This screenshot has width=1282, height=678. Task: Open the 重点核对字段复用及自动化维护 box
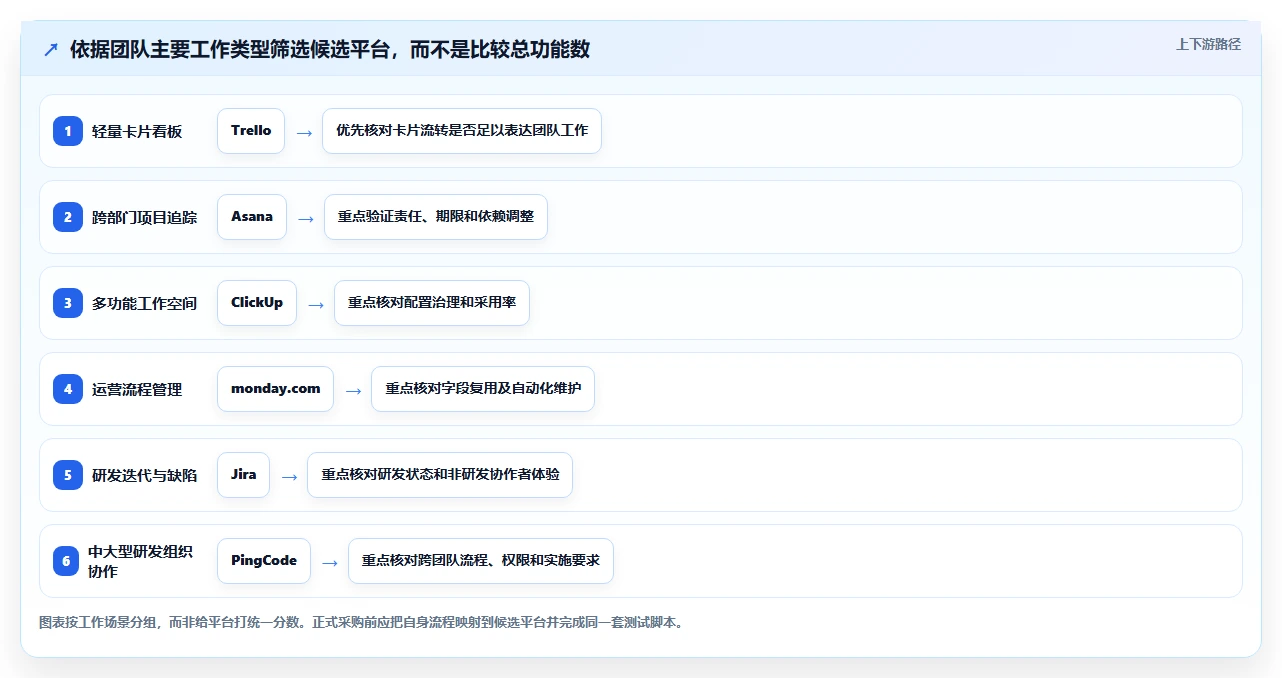(x=483, y=389)
